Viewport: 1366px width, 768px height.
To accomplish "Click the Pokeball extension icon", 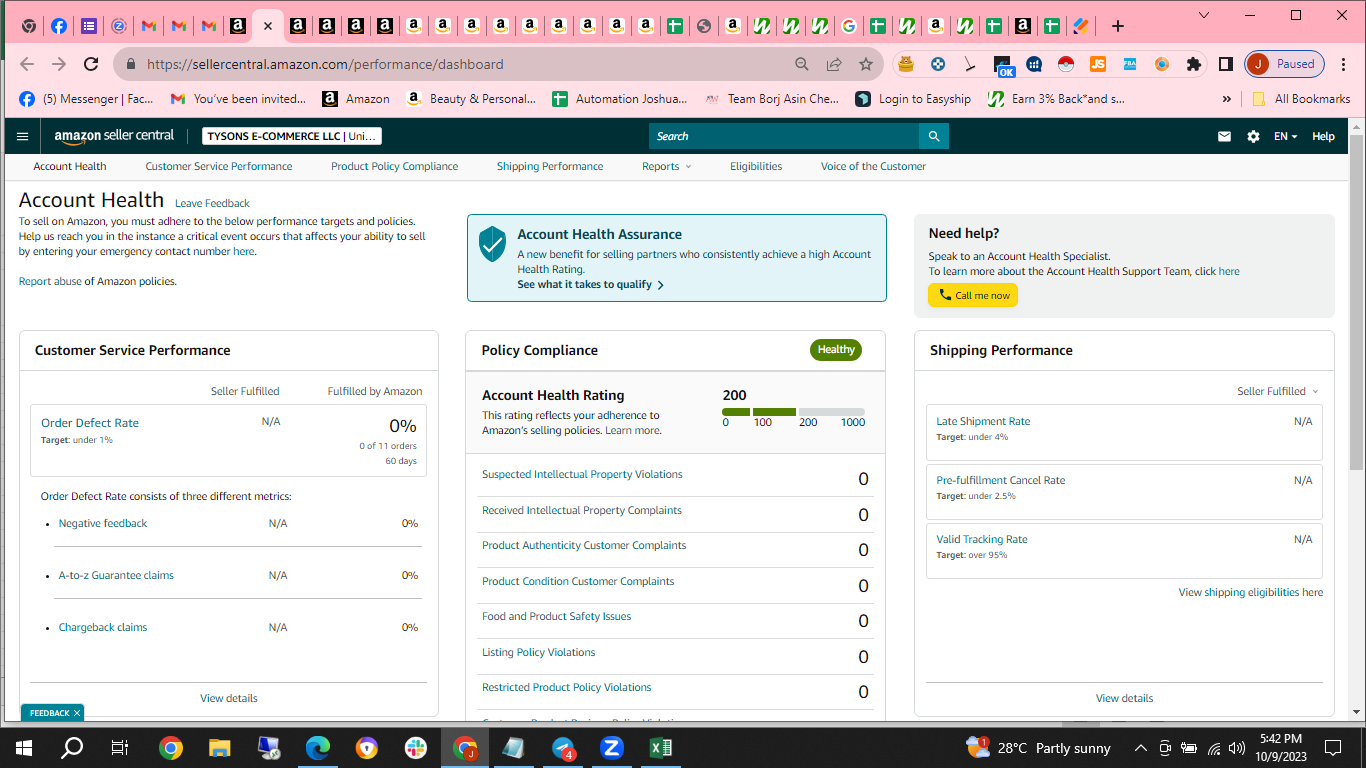I will pos(1066,64).
